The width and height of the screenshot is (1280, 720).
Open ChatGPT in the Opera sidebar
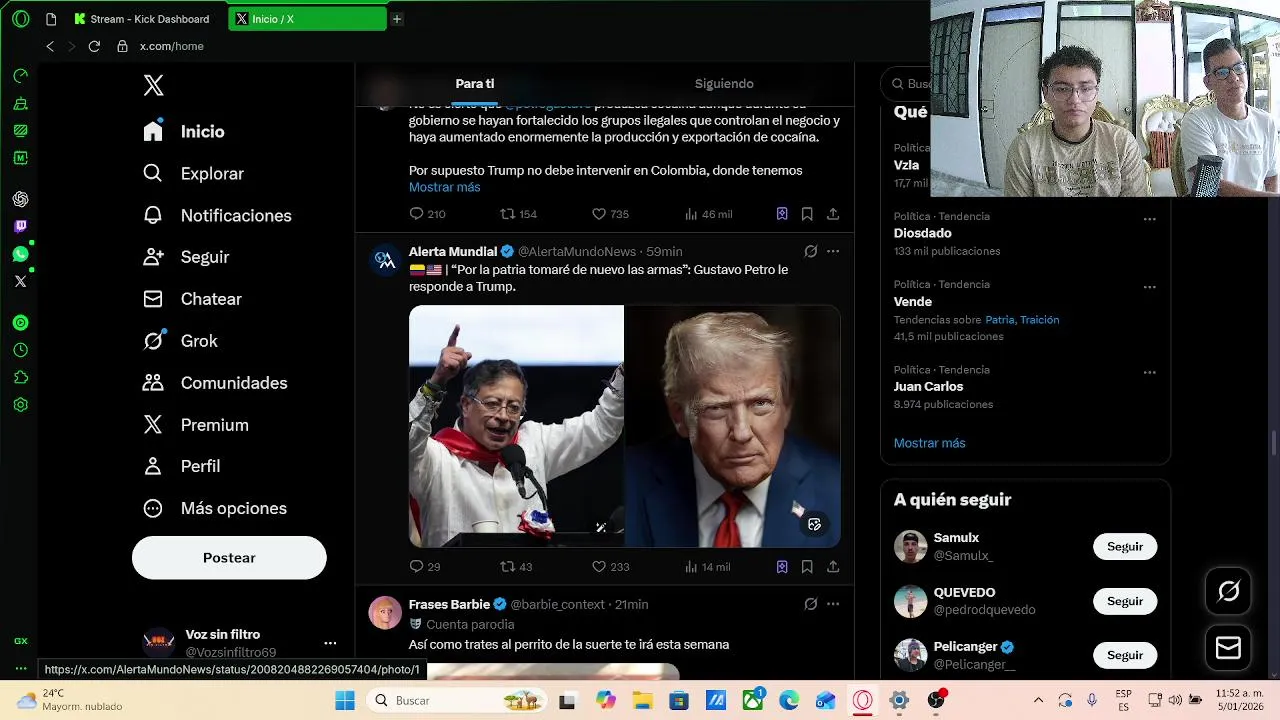pos(20,199)
